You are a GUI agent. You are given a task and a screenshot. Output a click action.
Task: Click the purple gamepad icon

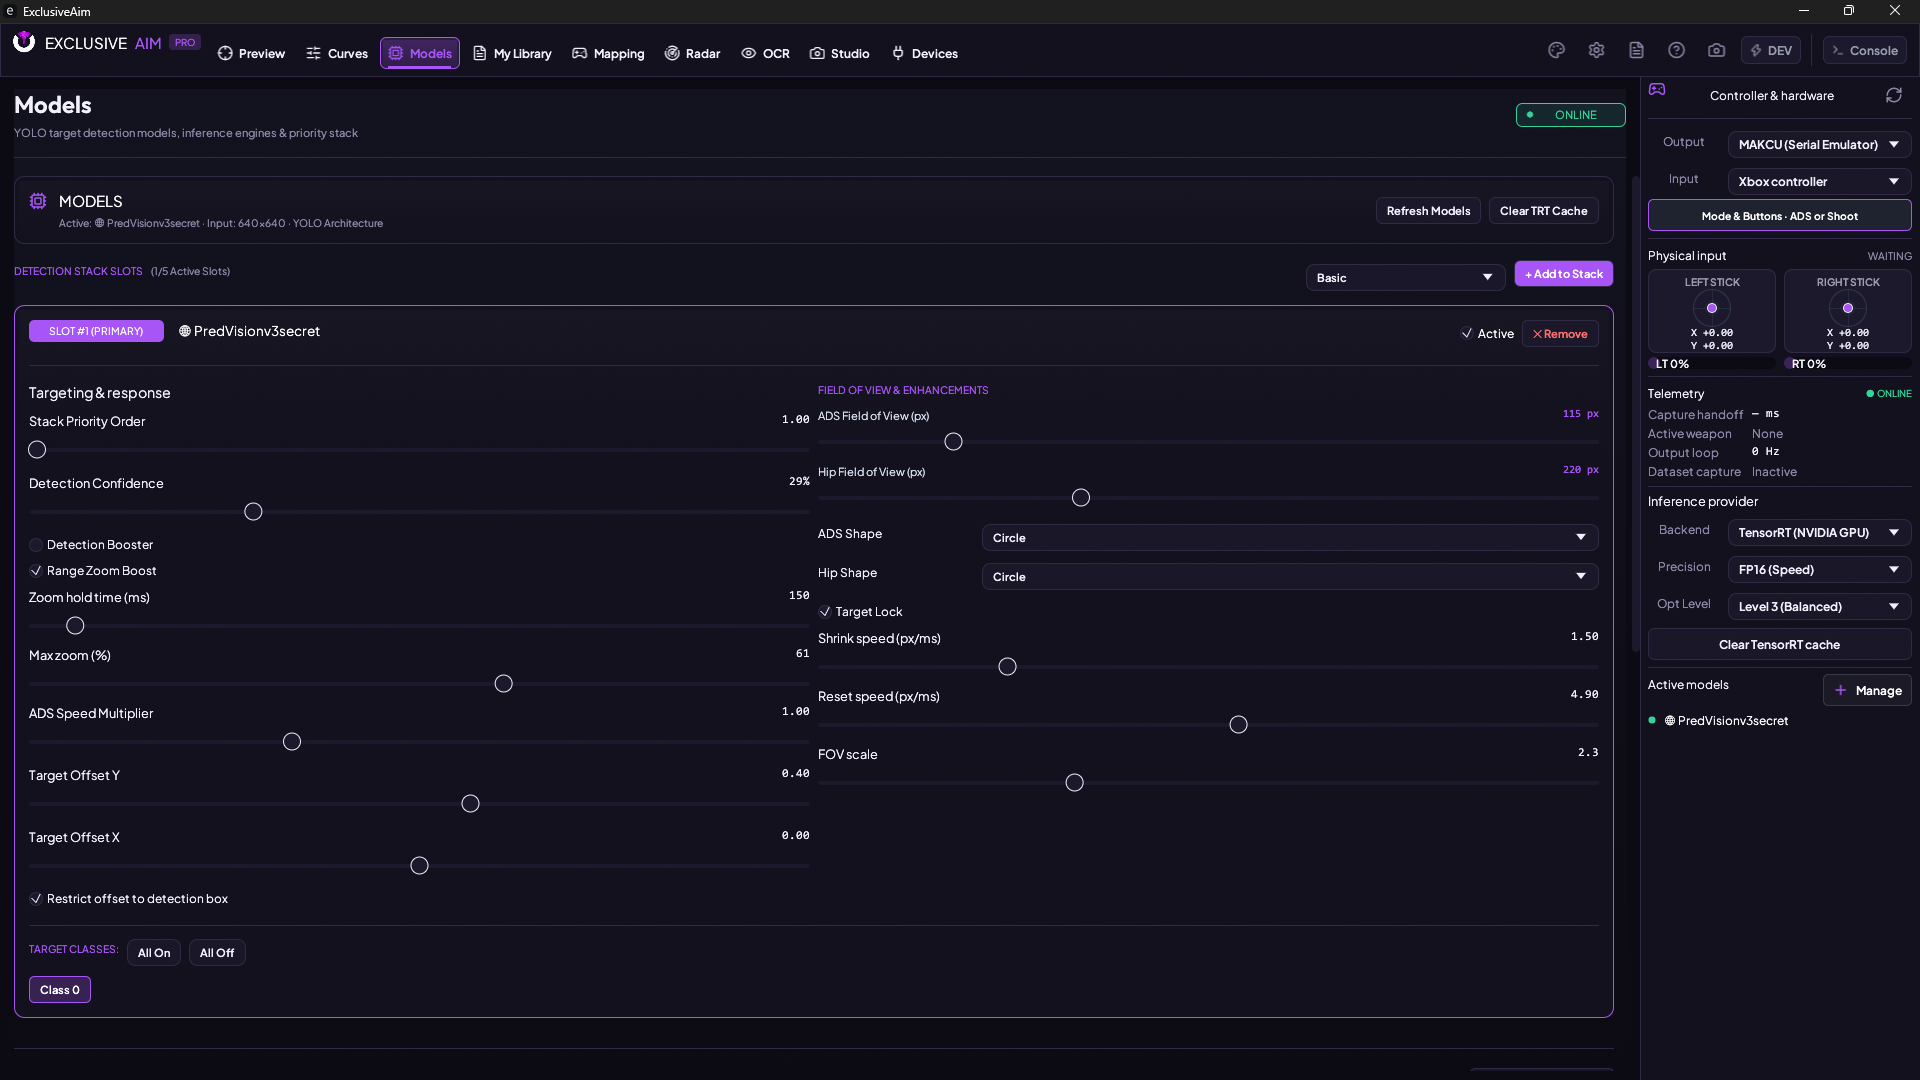[x=1657, y=89]
